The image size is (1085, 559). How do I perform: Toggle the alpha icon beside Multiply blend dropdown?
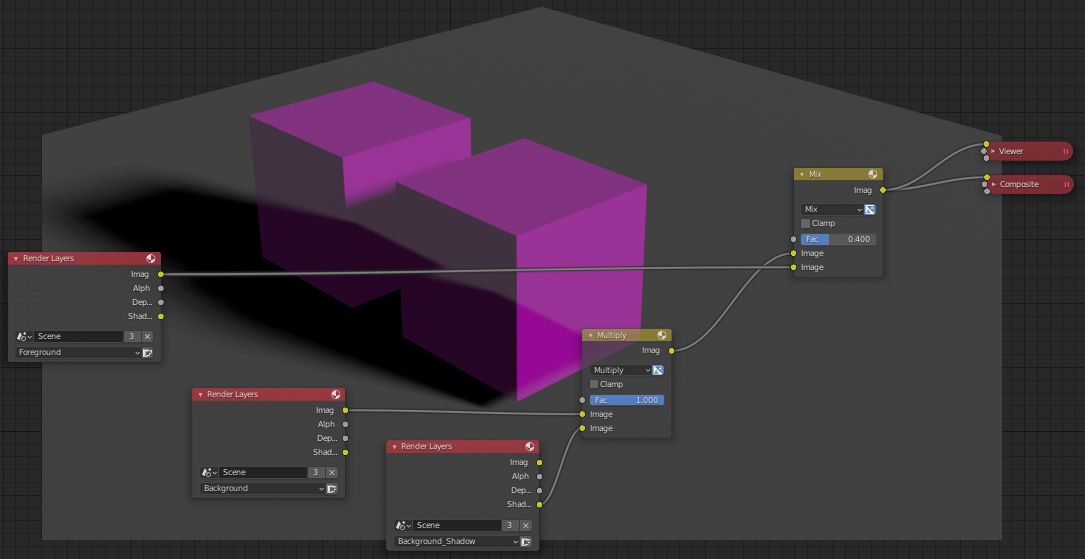pyautogui.click(x=658, y=370)
